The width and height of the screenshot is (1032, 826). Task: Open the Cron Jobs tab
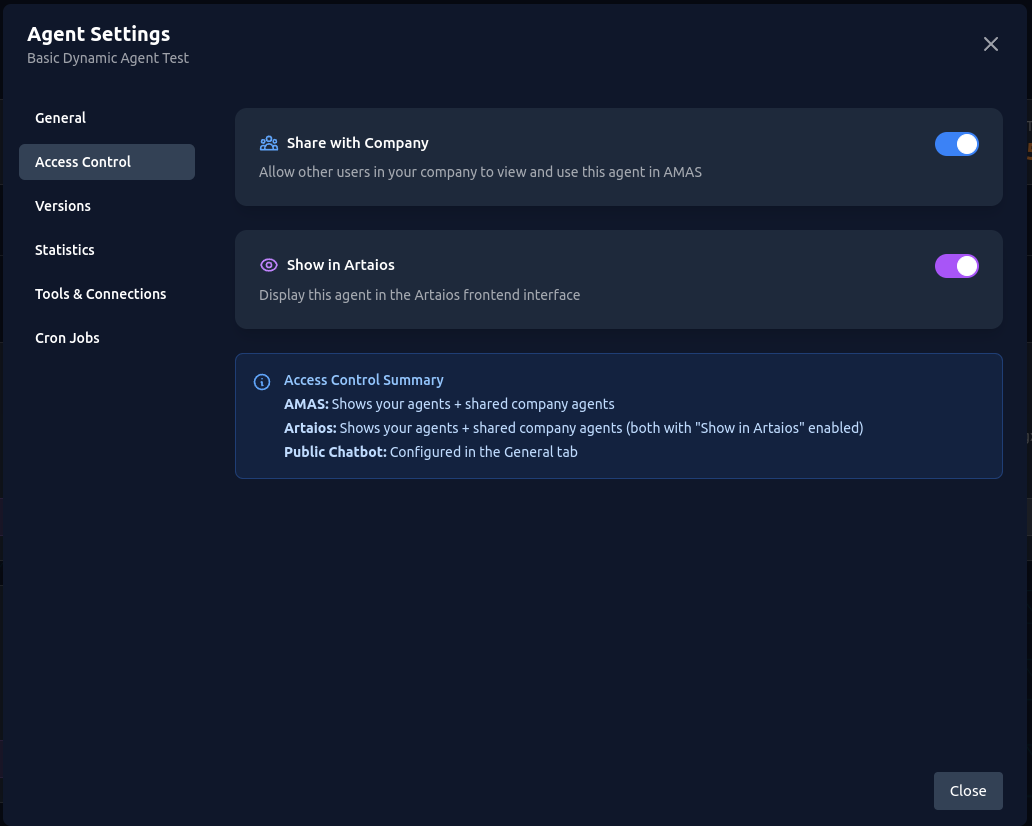[107, 338]
